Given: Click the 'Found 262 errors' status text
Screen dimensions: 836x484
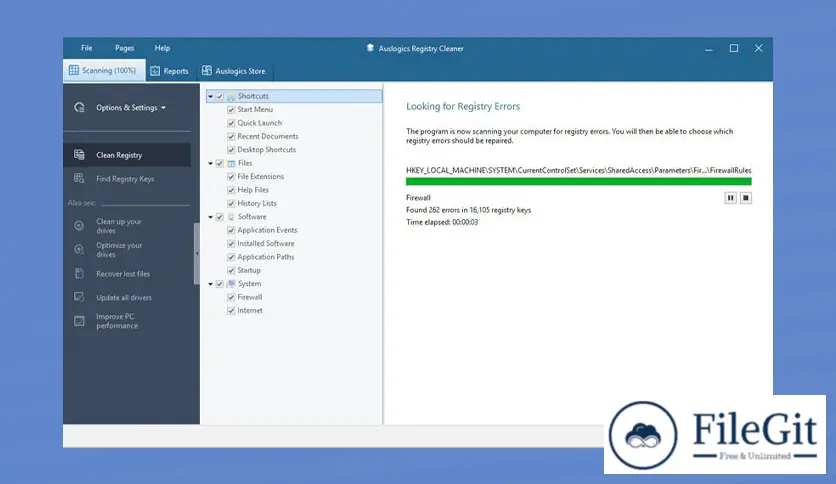Looking at the screenshot, I should coord(468,210).
